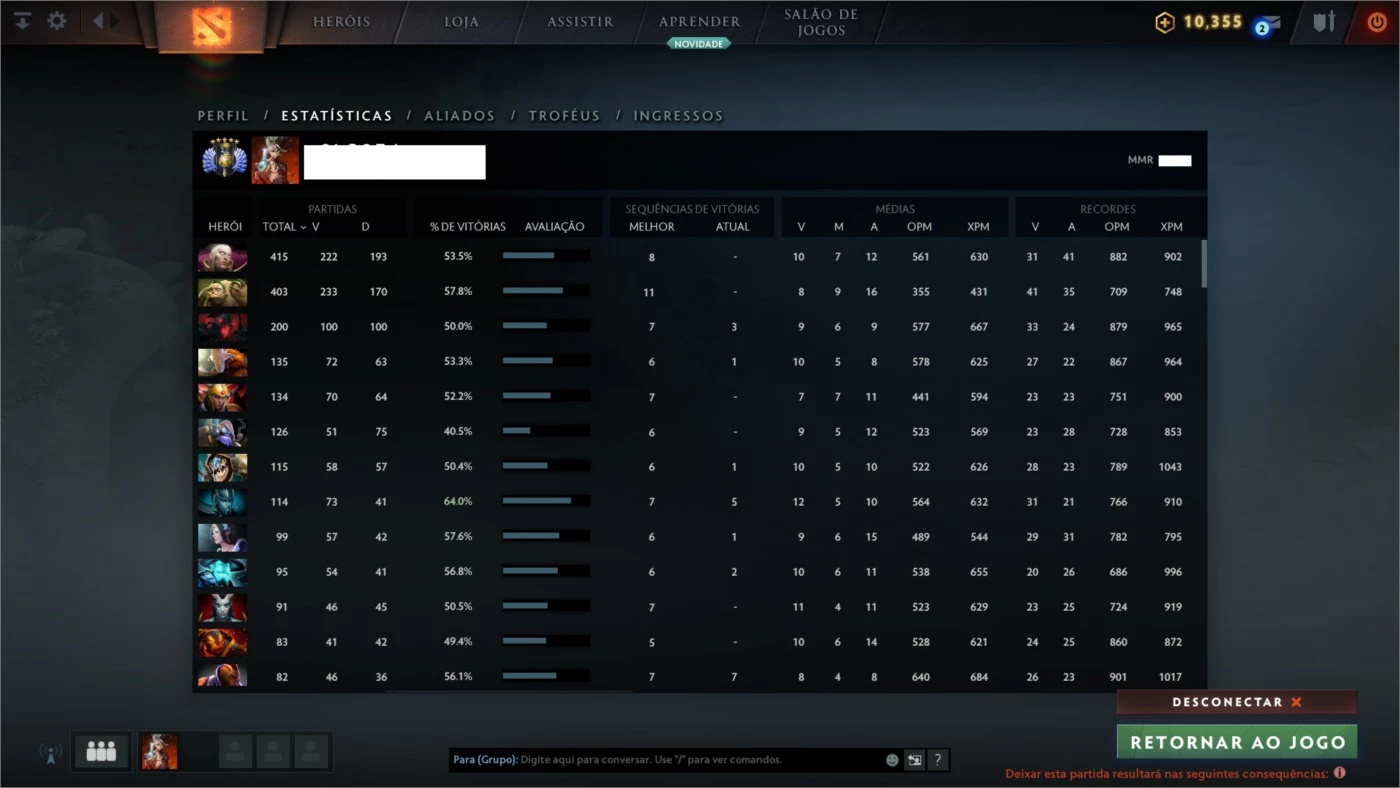Screen dimensions: 1400x788
Task: Select the hero icon in the 95 games row
Action: point(222,572)
